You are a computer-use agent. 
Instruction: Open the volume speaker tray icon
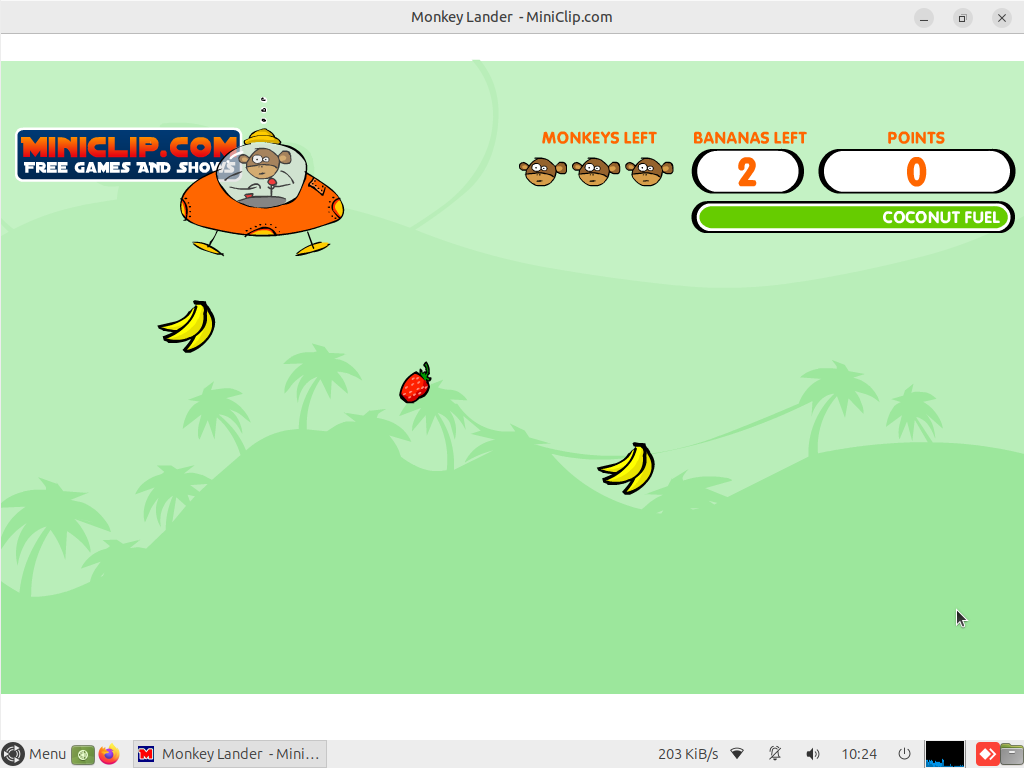tap(812, 754)
